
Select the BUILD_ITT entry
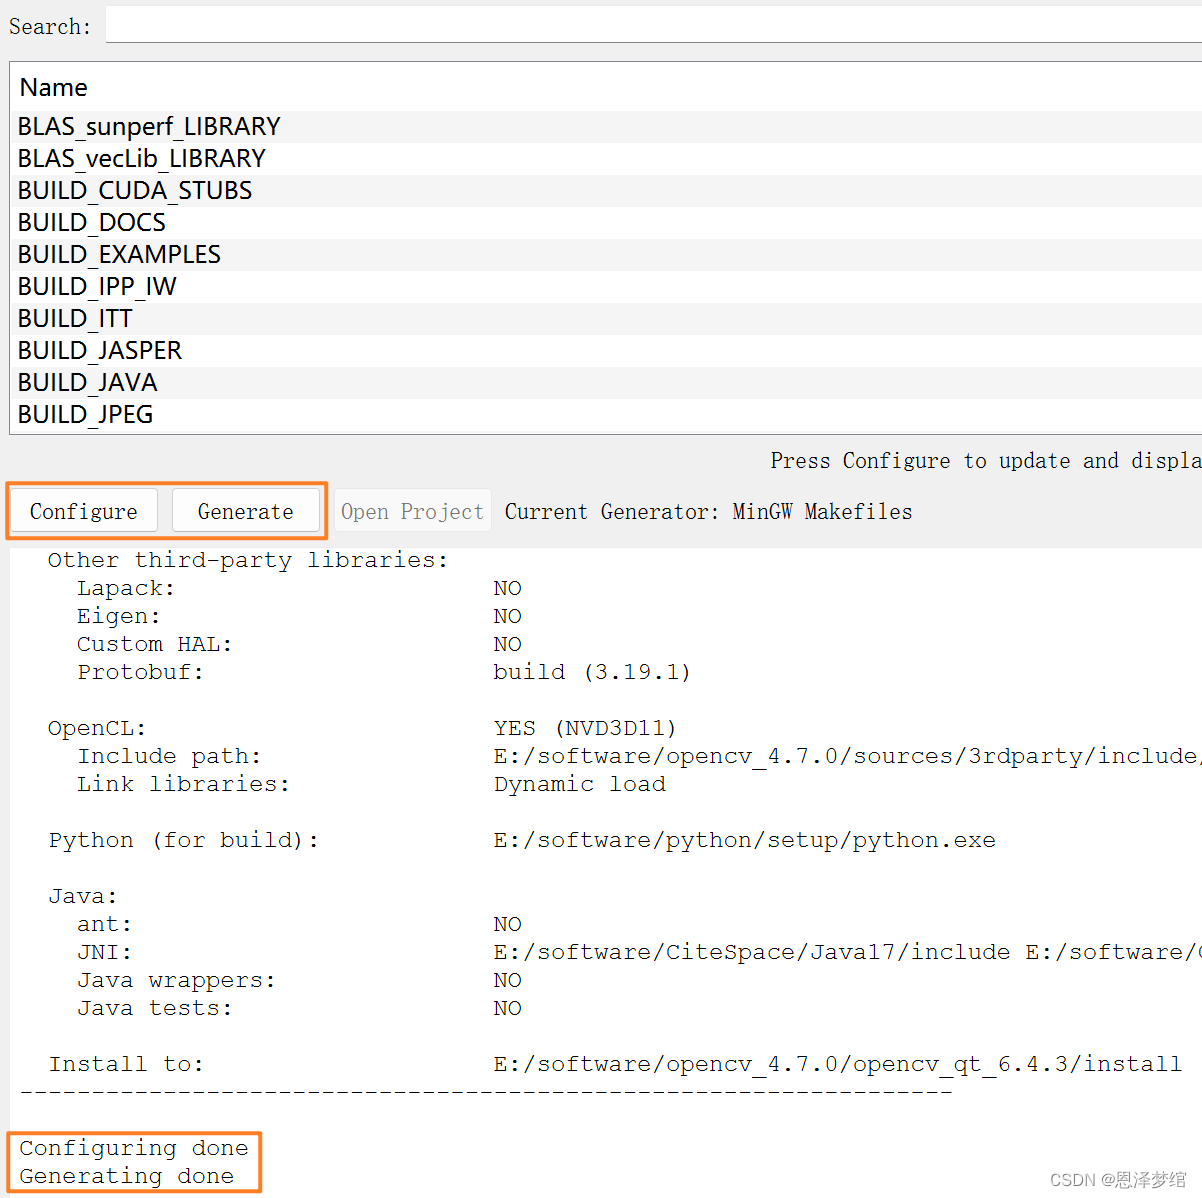point(74,318)
